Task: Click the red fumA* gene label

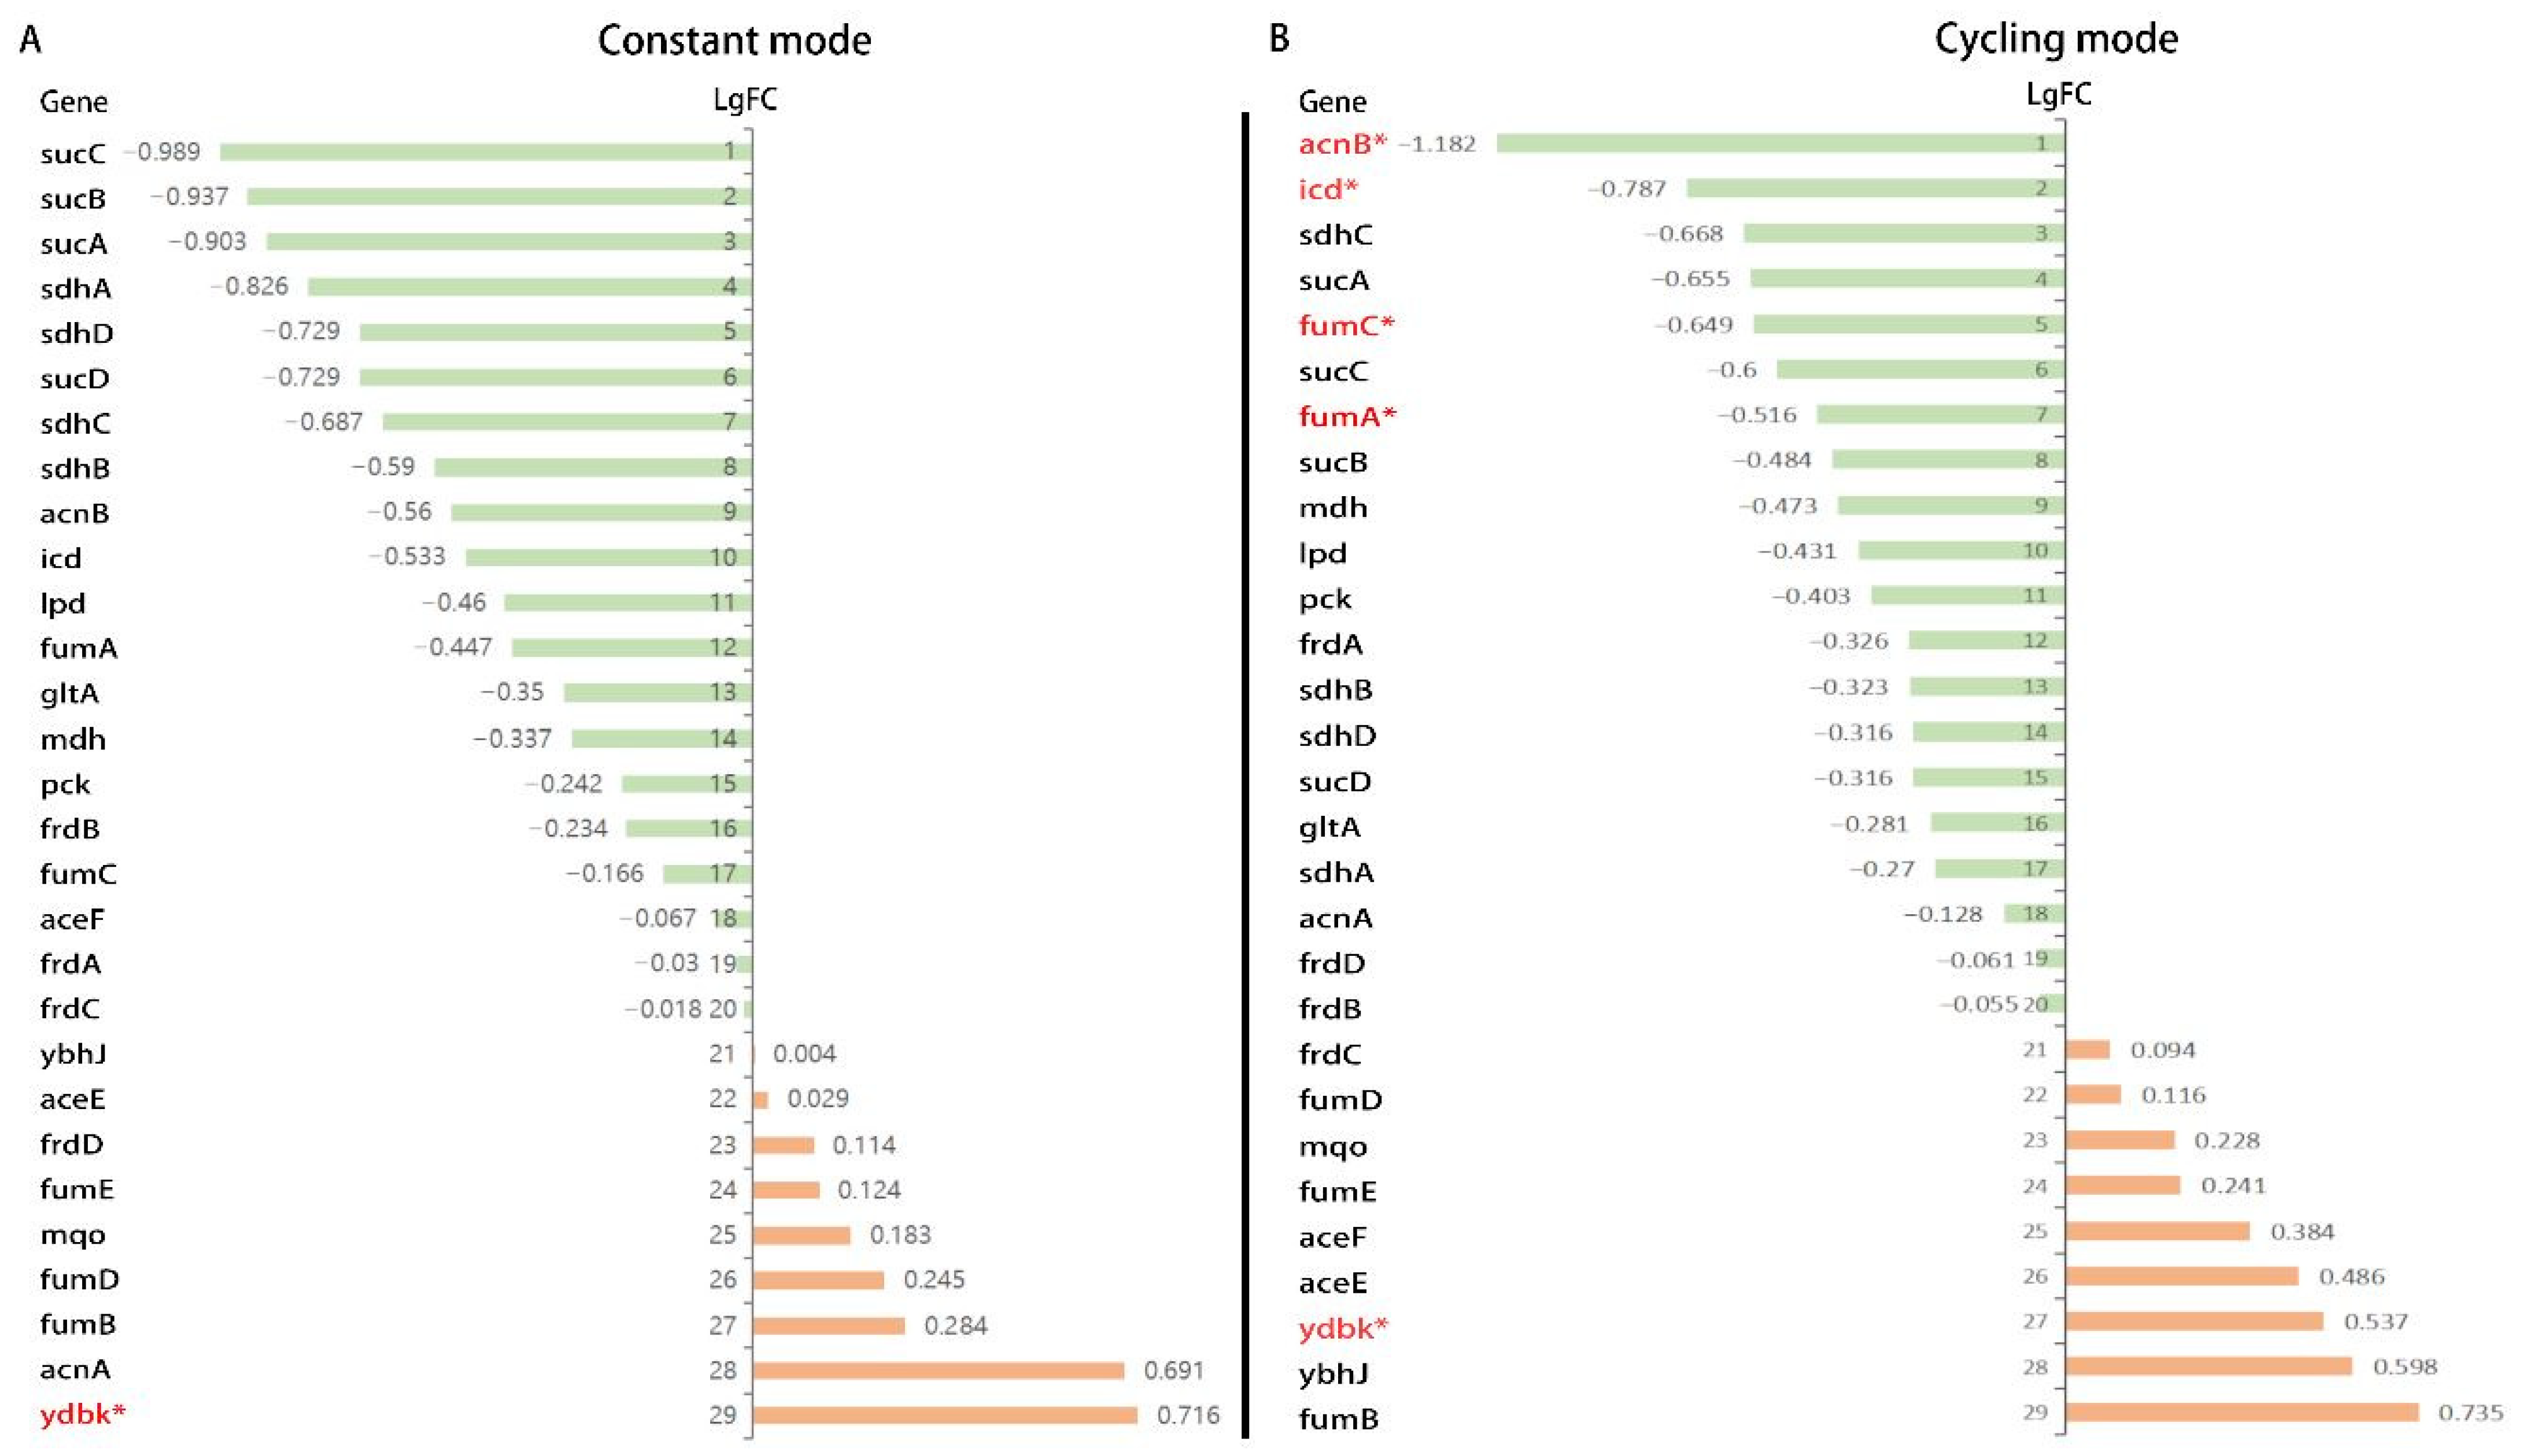Action: click(x=1346, y=416)
